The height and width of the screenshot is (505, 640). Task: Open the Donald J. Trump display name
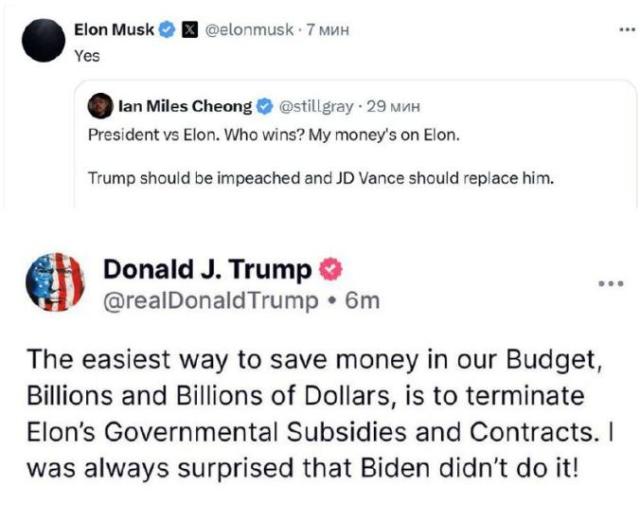coord(207,270)
